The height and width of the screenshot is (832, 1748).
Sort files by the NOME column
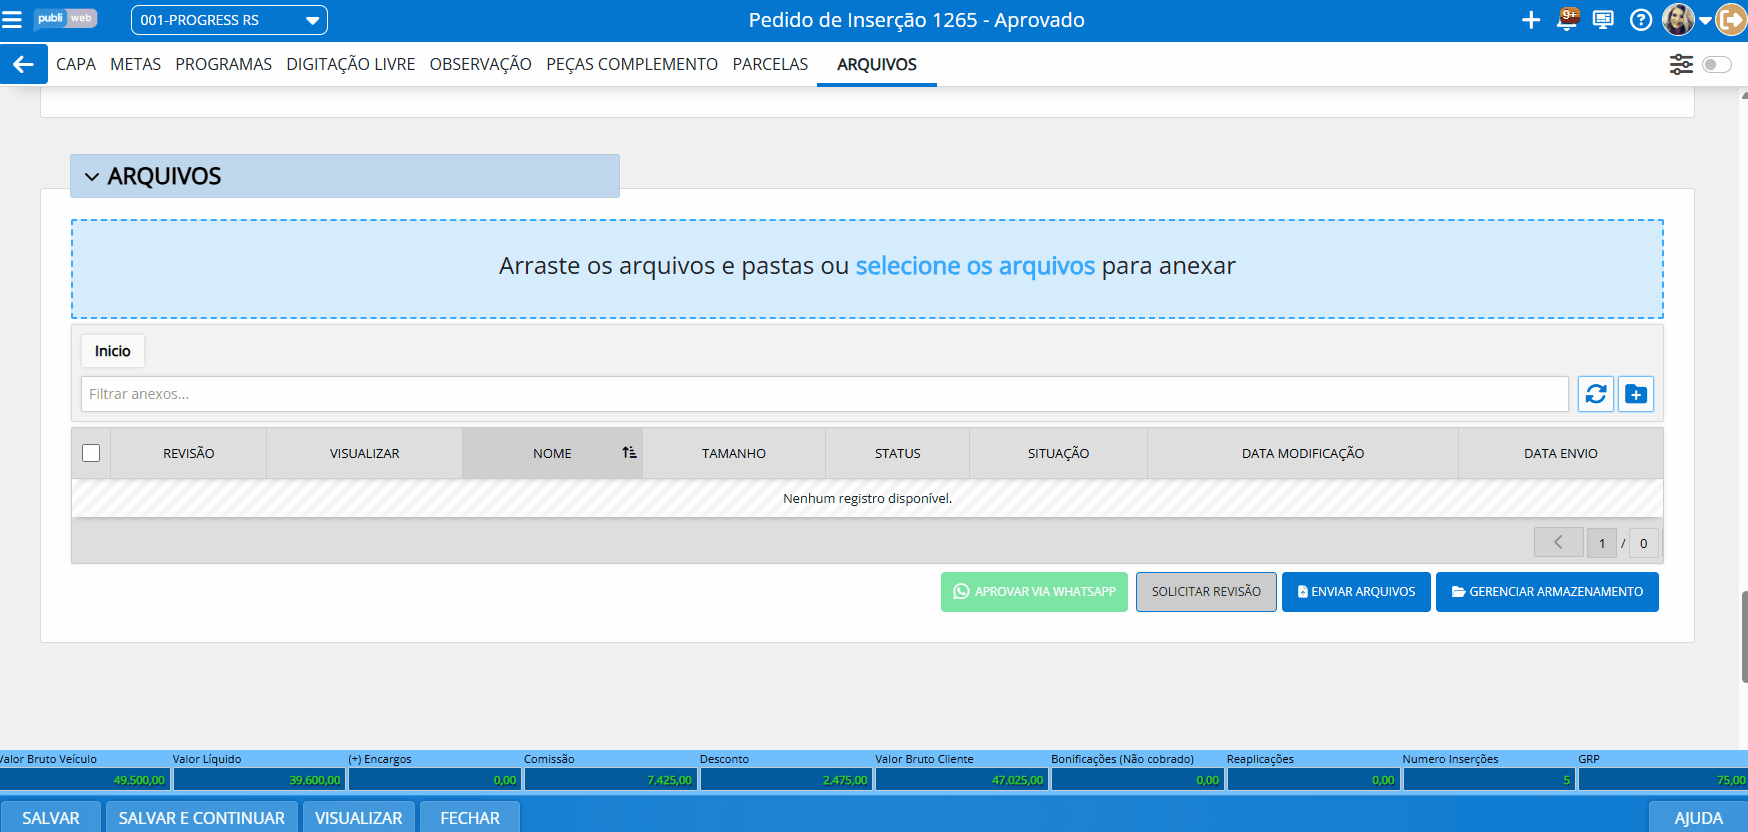point(552,453)
